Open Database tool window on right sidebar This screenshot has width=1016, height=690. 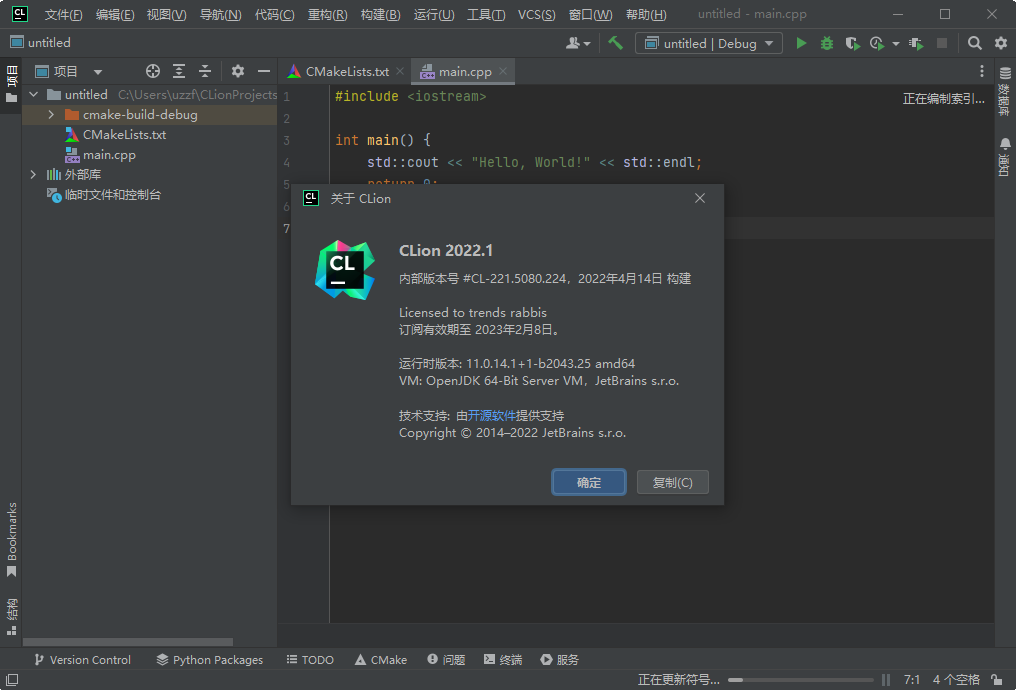coord(1005,91)
